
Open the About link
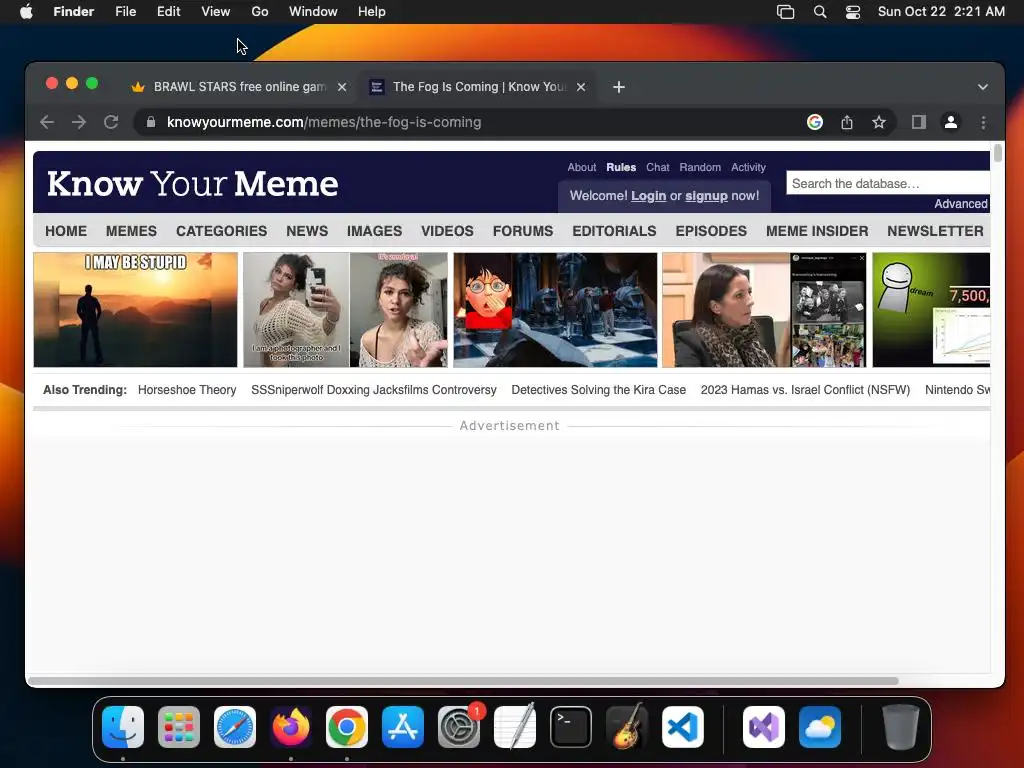[x=581, y=167]
